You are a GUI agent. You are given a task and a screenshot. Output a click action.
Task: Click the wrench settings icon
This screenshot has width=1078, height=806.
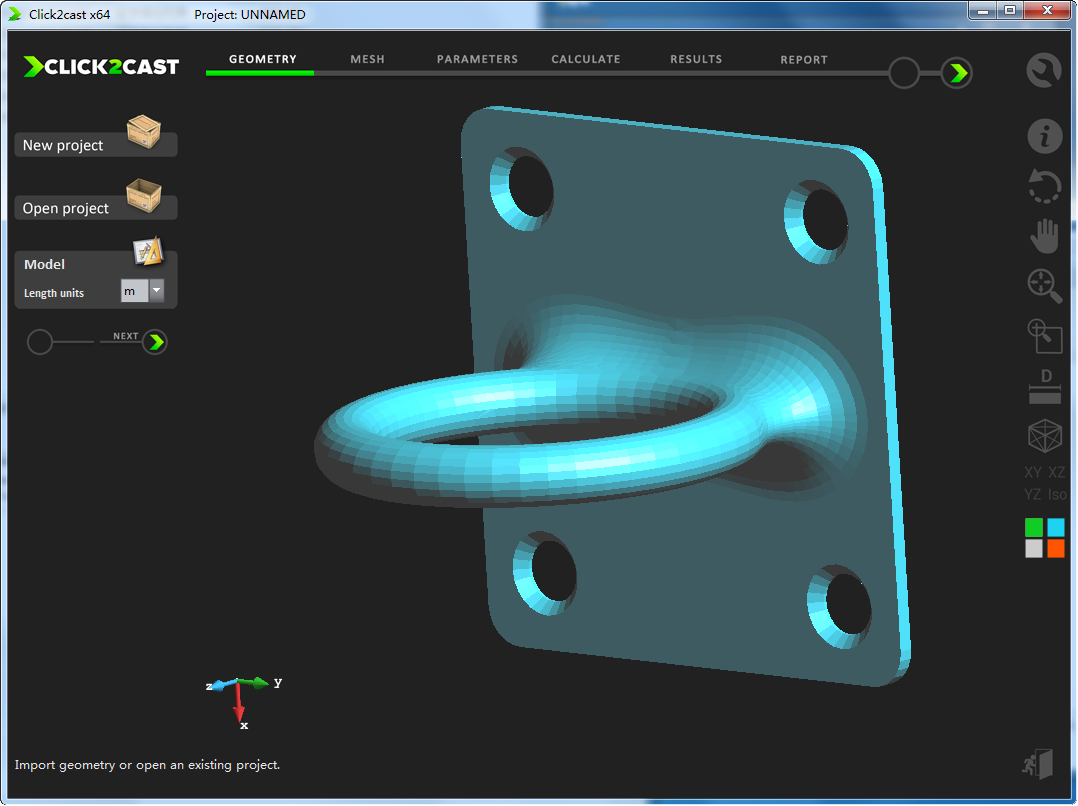click(x=1044, y=71)
